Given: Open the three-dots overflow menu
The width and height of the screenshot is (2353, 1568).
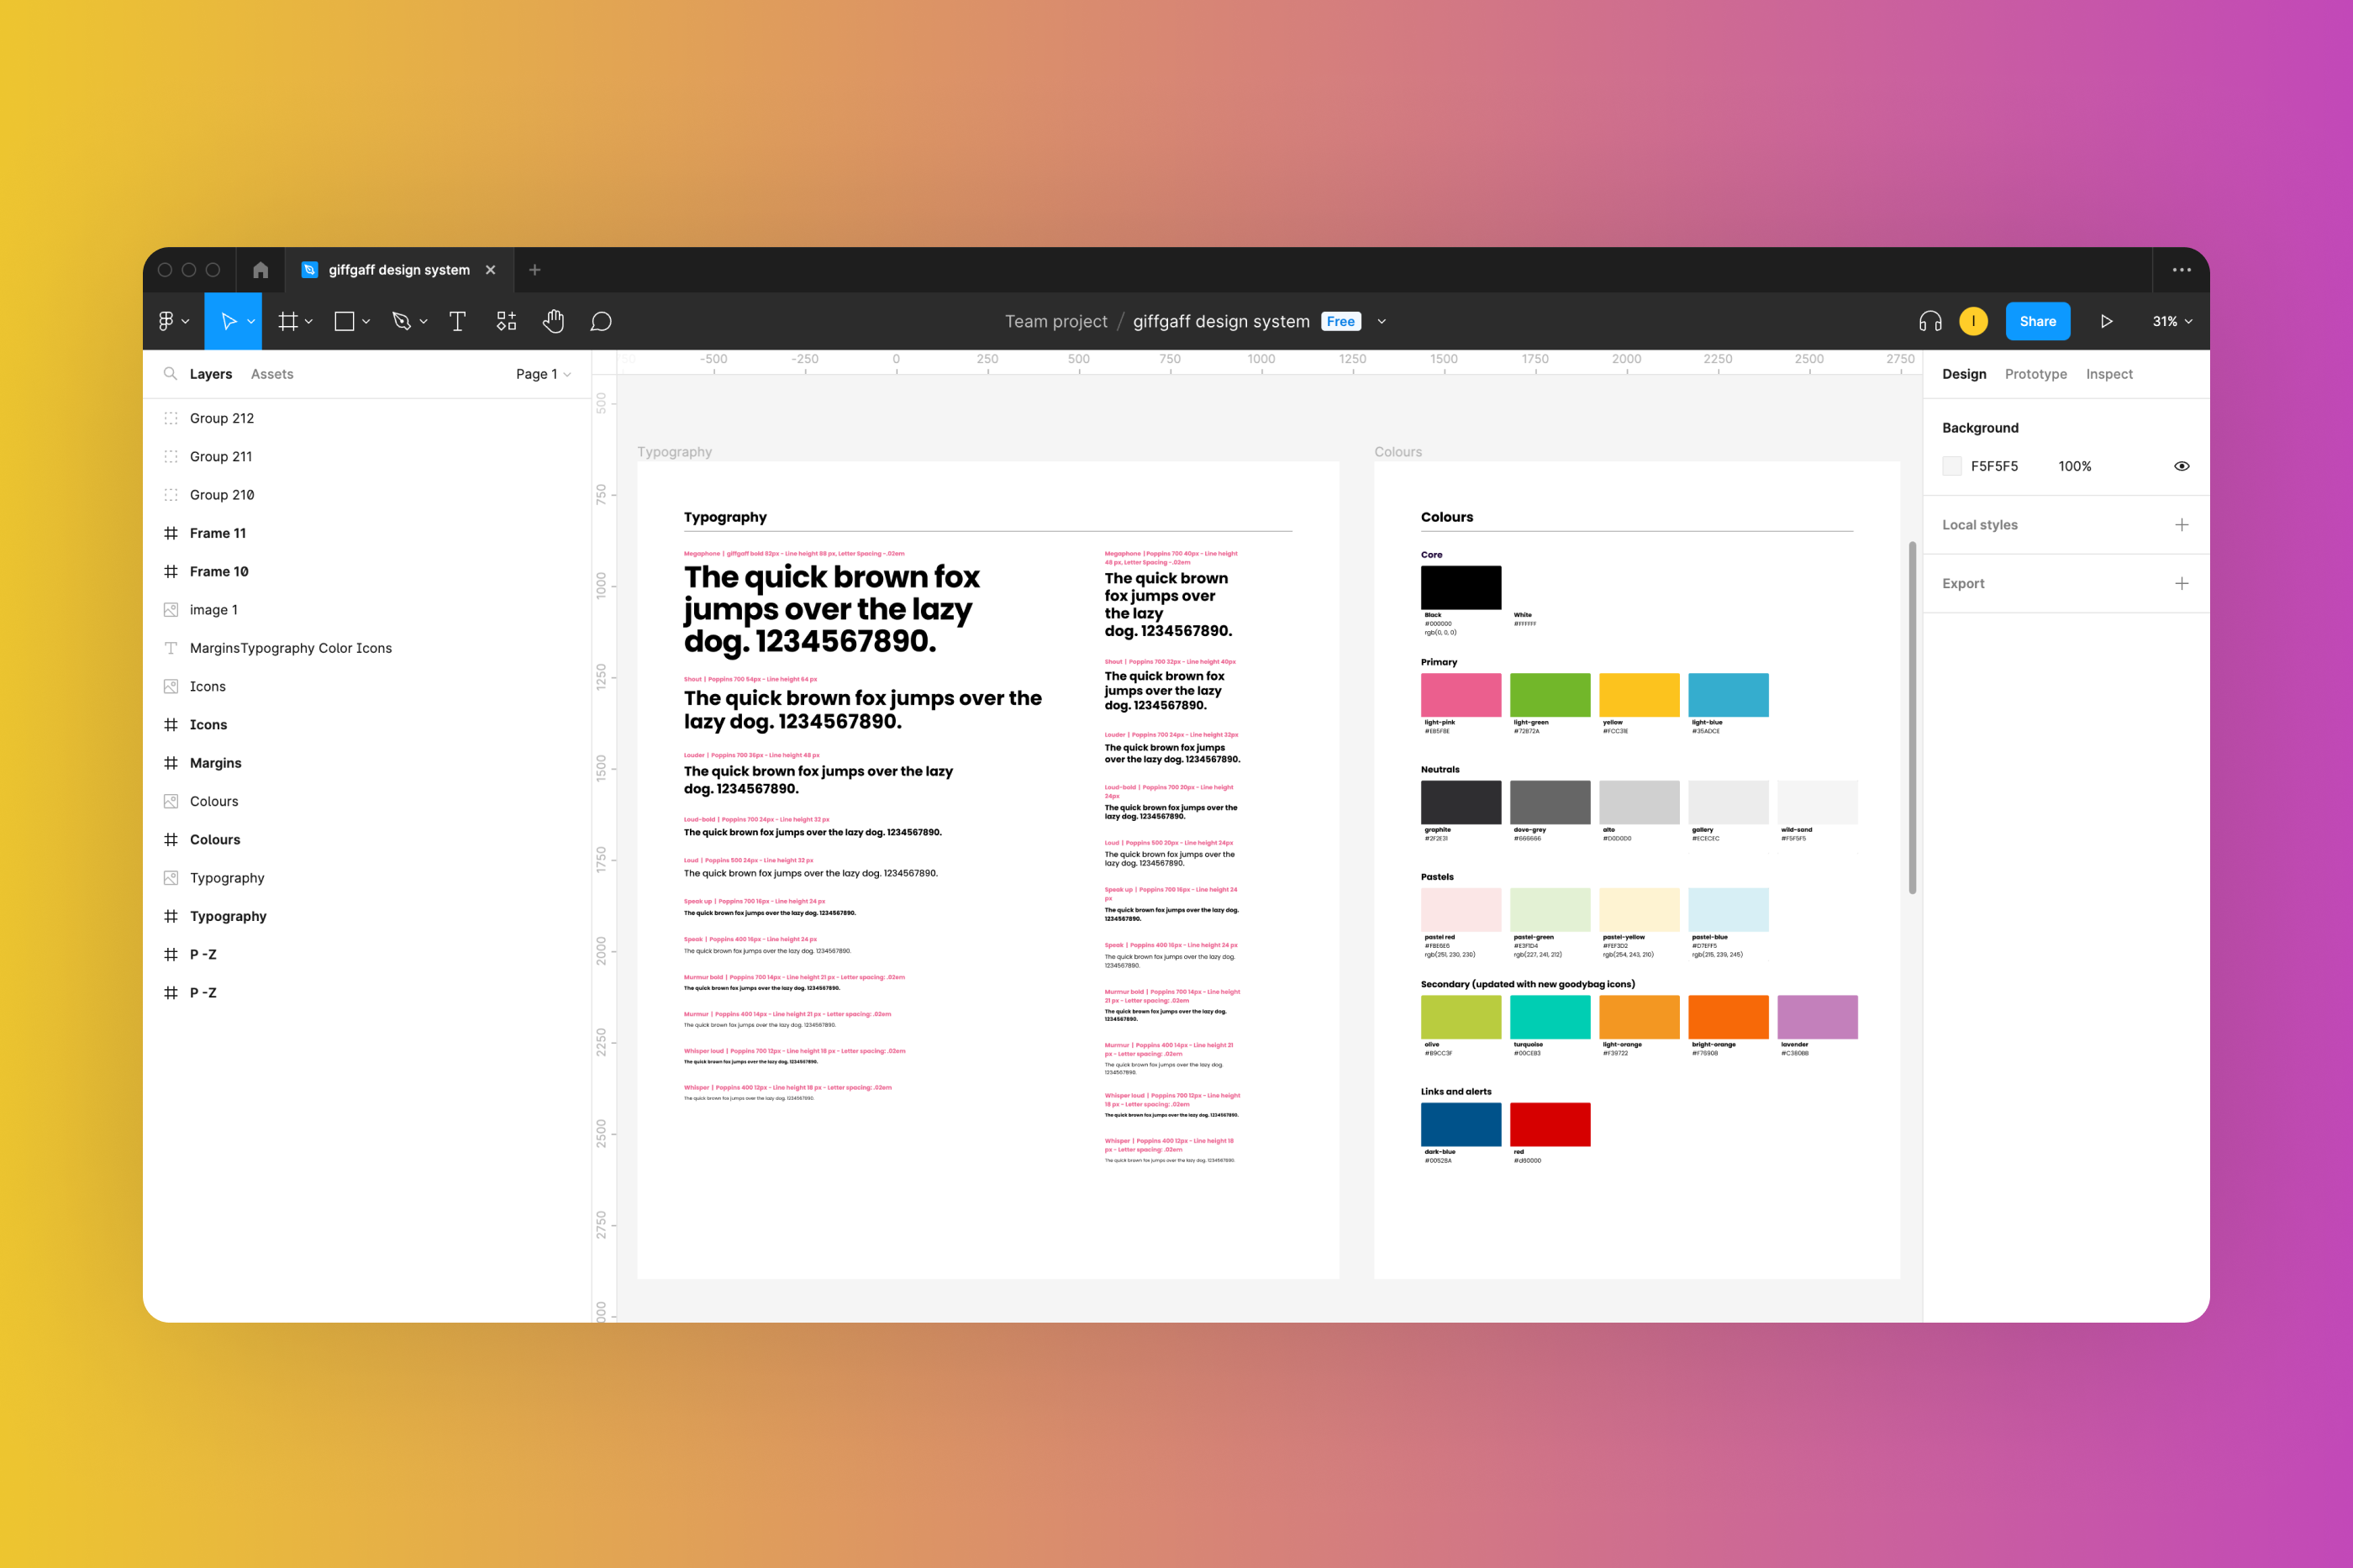Looking at the screenshot, I should (2182, 270).
